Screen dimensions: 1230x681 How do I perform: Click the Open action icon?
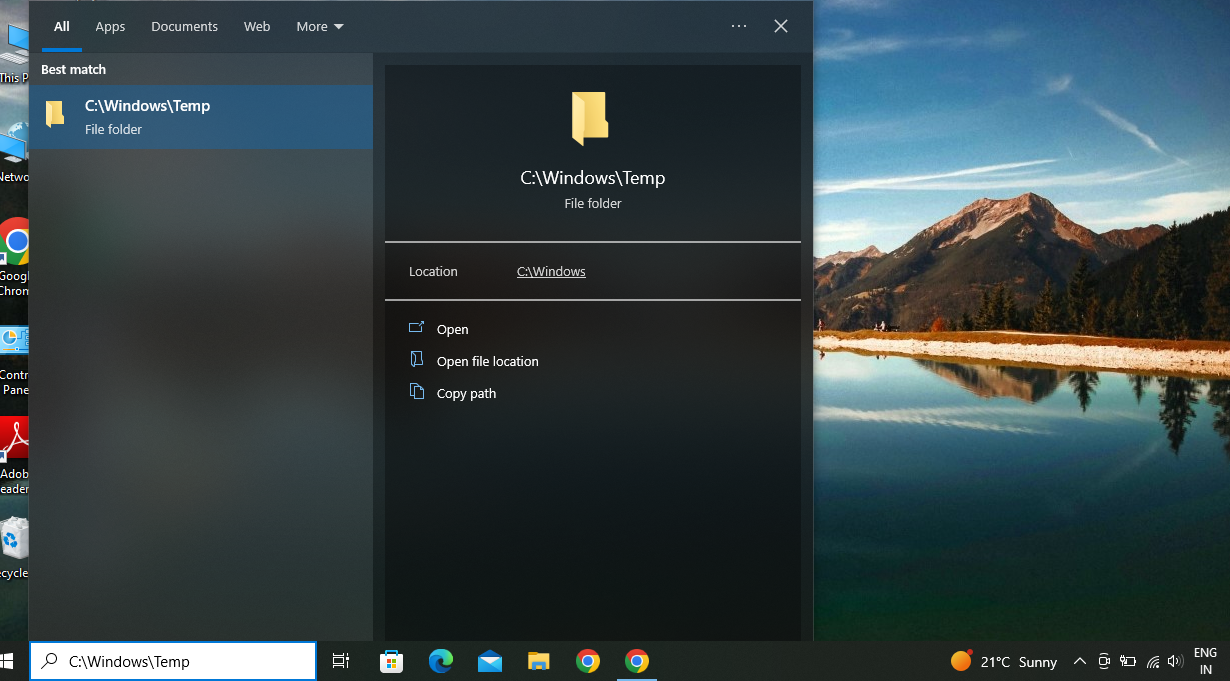[416, 327]
